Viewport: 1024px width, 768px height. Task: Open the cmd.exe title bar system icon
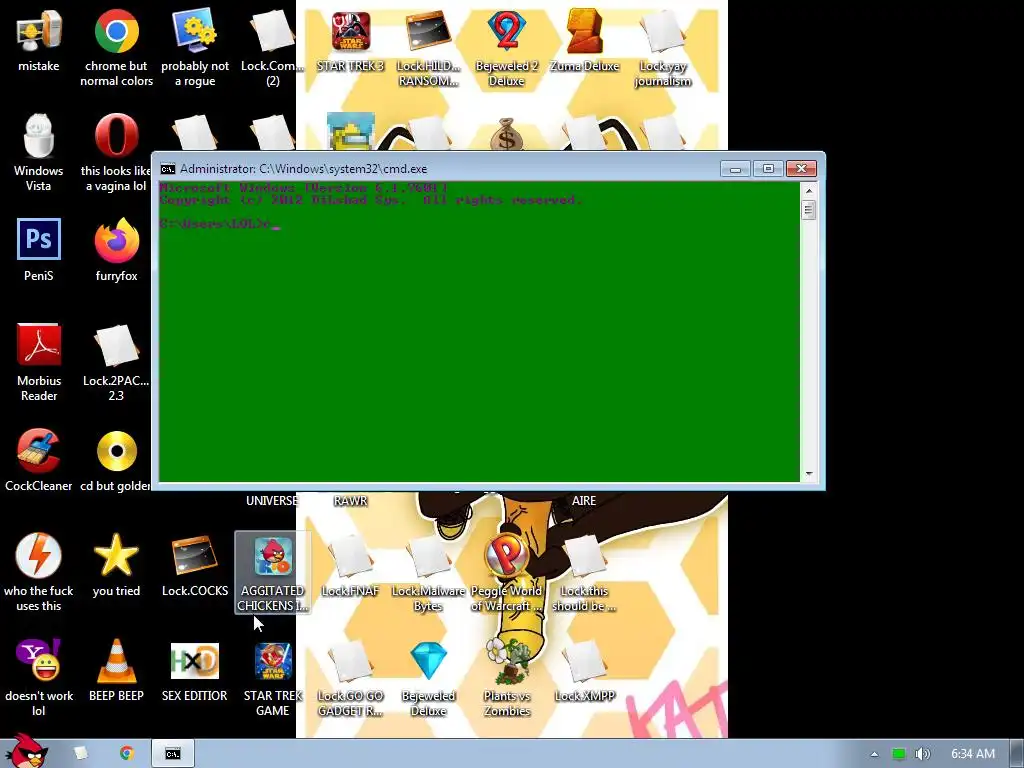click(x=168, y=169)
